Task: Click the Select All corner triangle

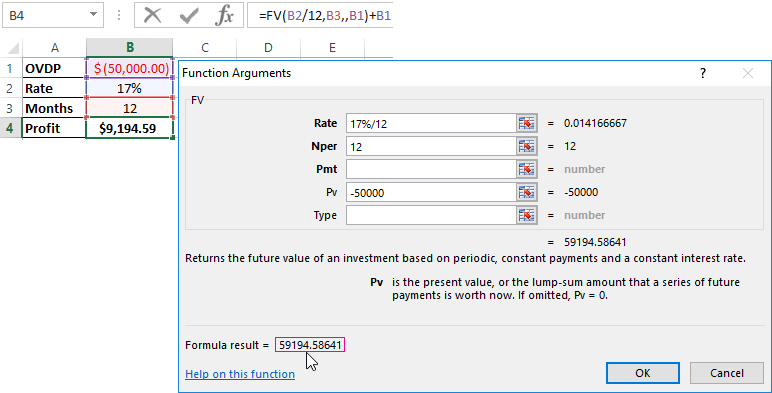Action: click(13, 48)
